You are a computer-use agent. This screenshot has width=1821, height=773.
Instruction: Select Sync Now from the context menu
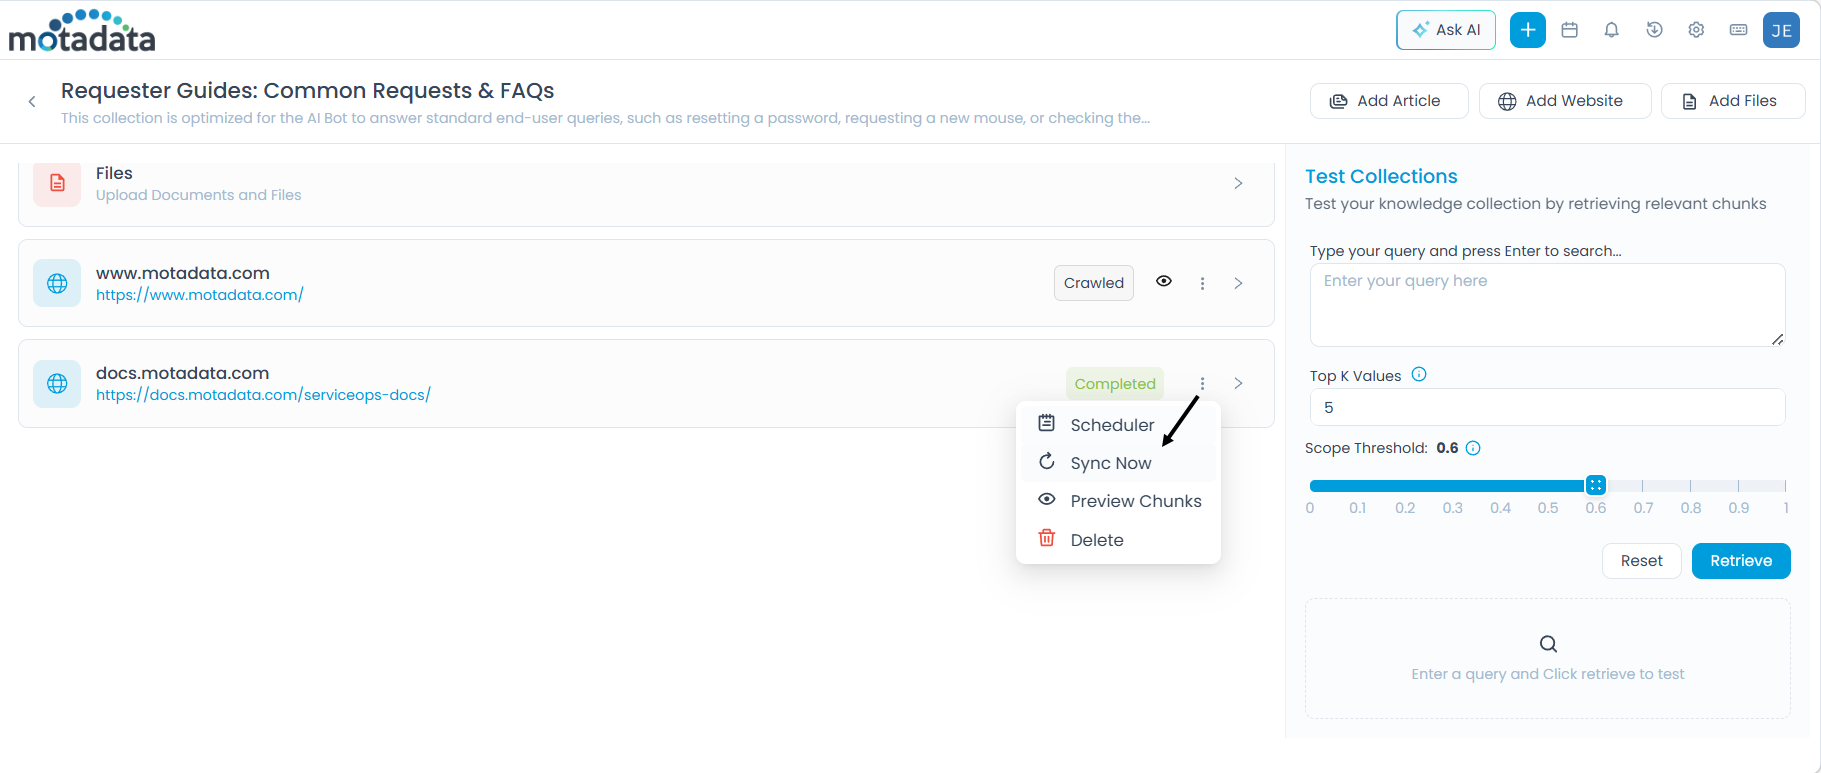pyautogui.click(x=1110, y=463)
